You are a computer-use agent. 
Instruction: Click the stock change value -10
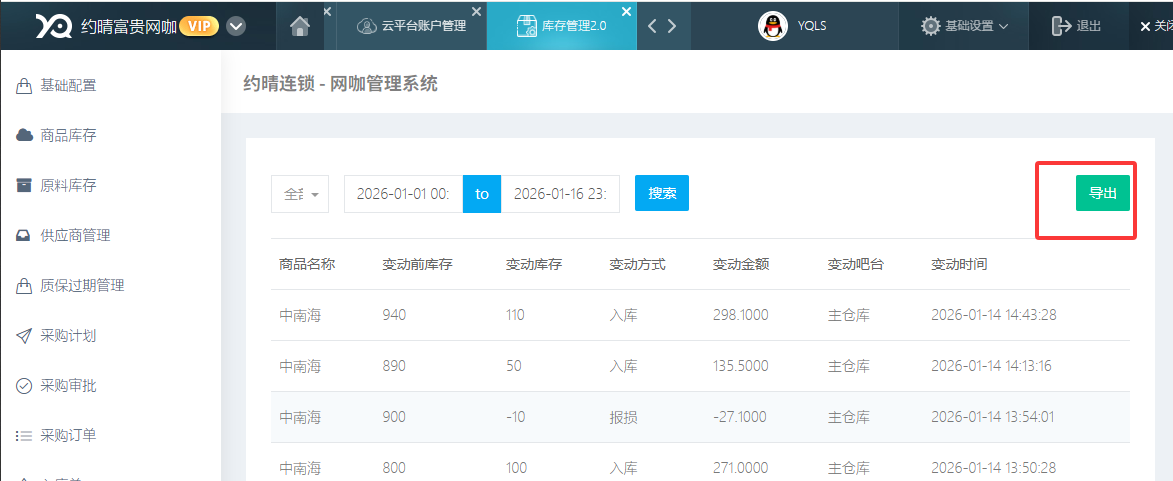[515, 417]
